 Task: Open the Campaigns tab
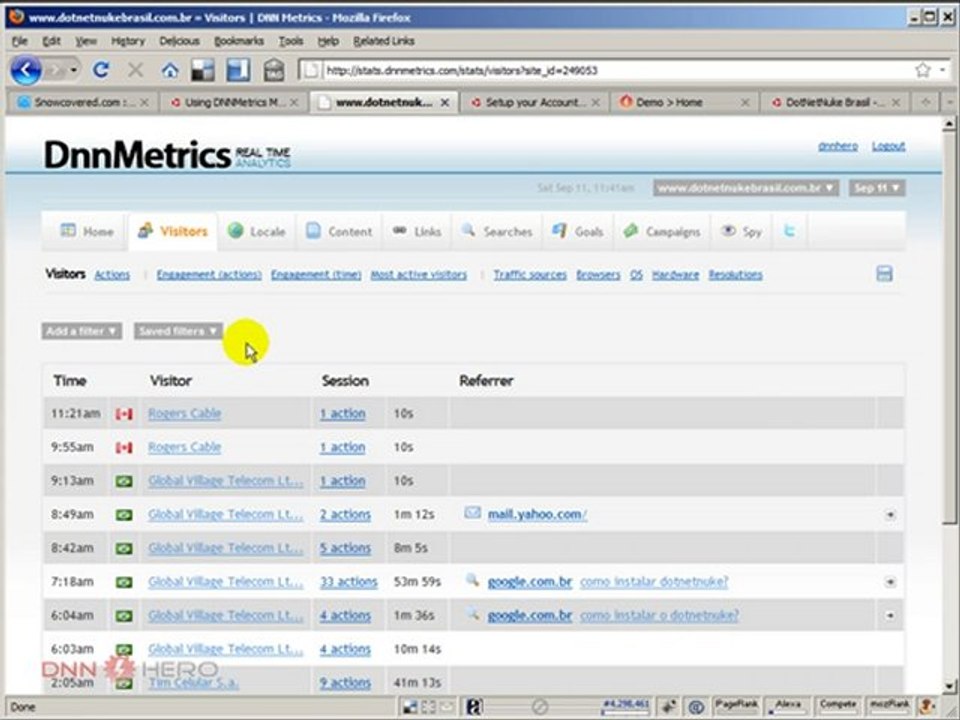tap(662, 231)
